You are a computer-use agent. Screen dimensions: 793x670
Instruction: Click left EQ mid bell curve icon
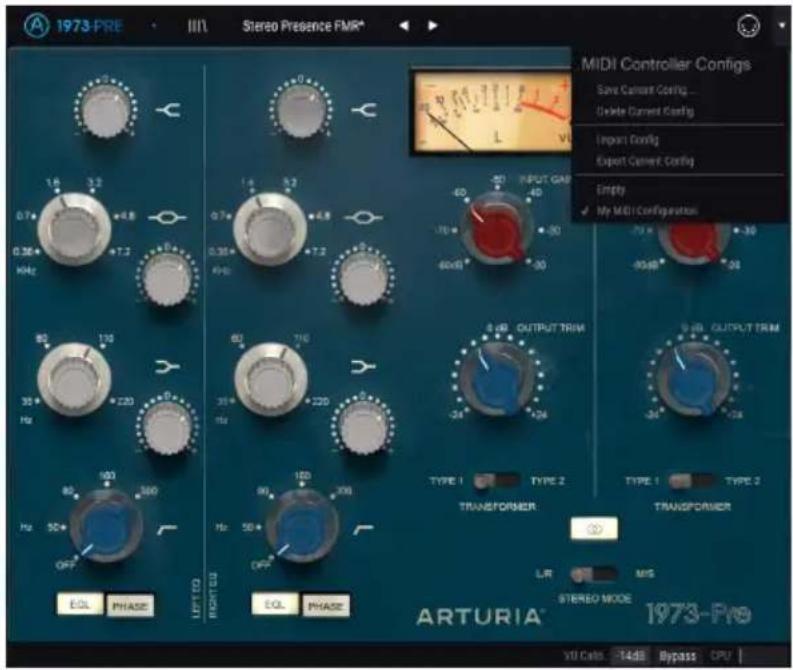pyautogui.click(x=168, y=217)
